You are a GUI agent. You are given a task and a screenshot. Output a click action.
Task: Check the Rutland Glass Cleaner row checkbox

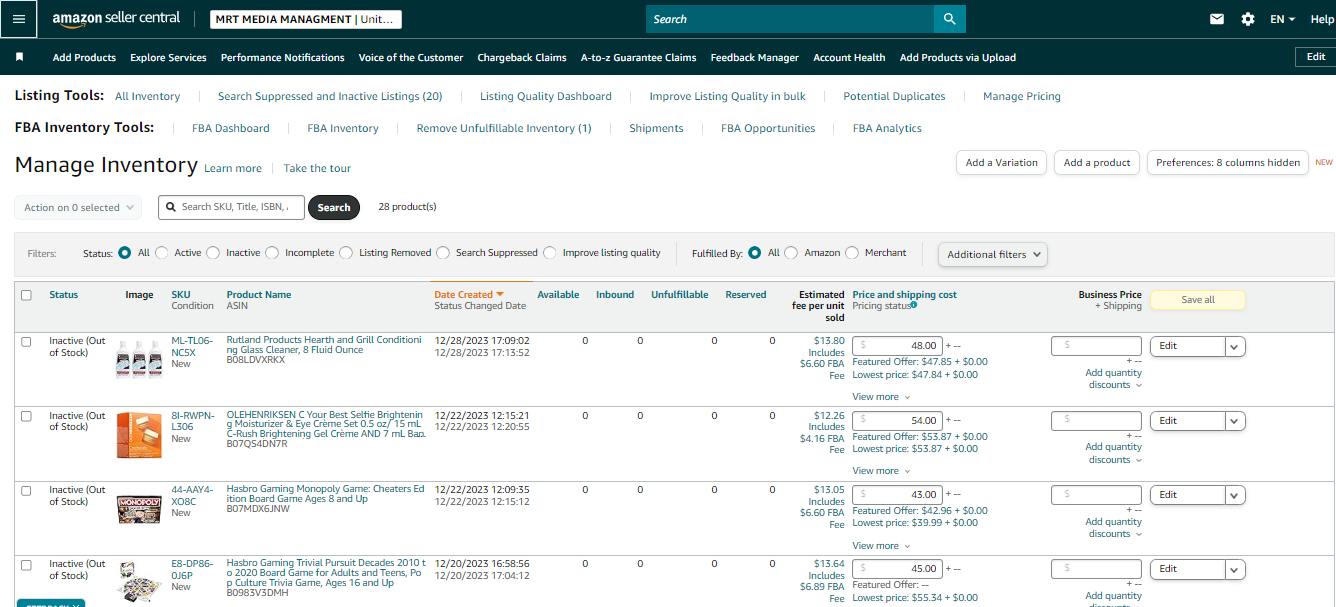point(26,341)
